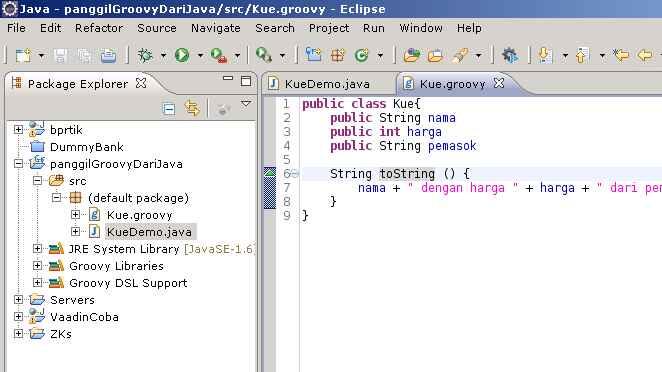The image size is (662, 372).
Task: Click the Toggle Mark Occurrences highlighter icon
Action: point(460,55)
